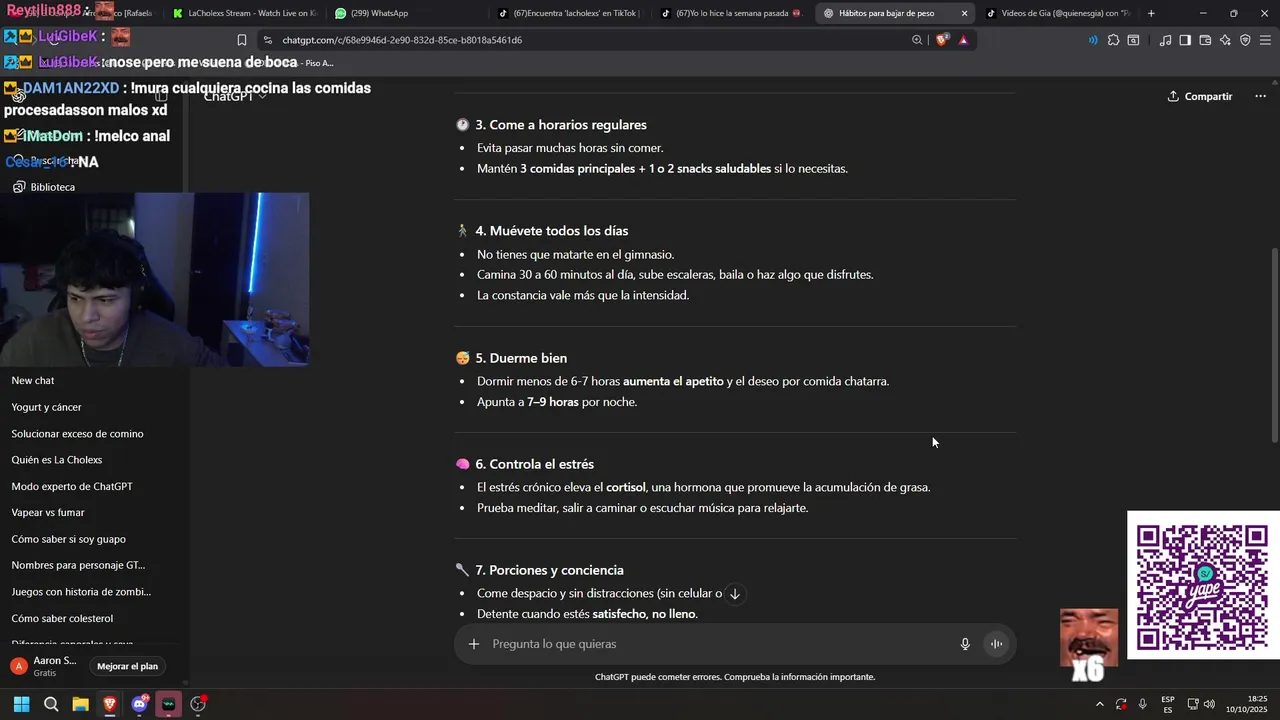The height and width of the screenshot is (720, 1280).
Task: Click the blue media broadcast waves icon
Action: click(1092, 40)
